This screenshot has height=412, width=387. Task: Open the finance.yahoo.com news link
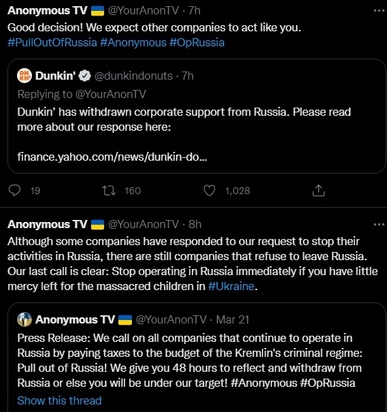point(112,157)
